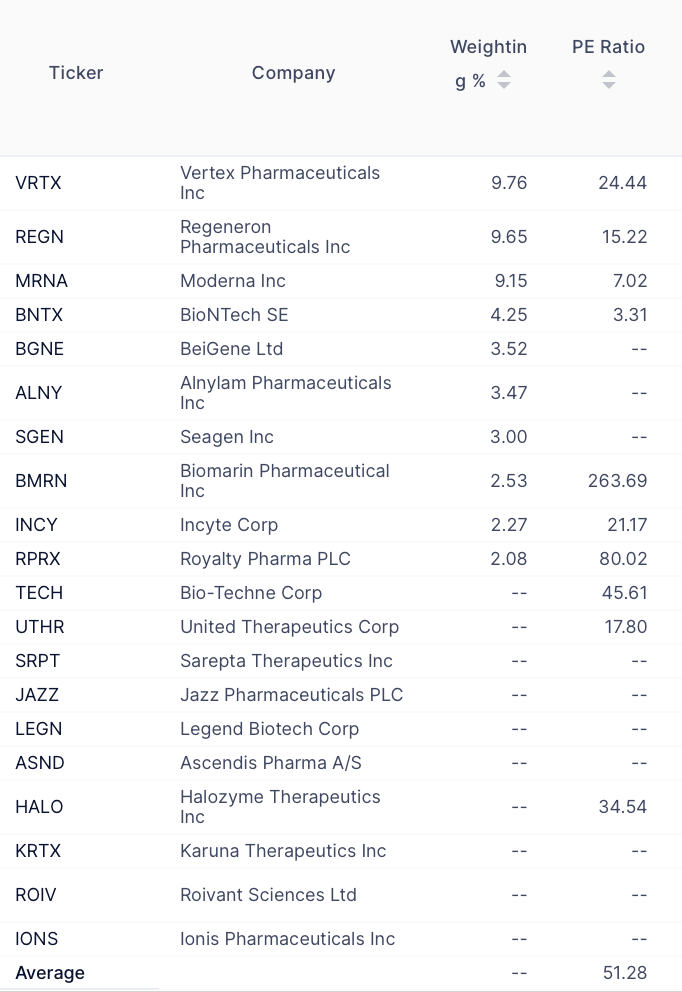Click the IONS ticker symbol
Screen dimensions: 682x992
tap(37, 939)
